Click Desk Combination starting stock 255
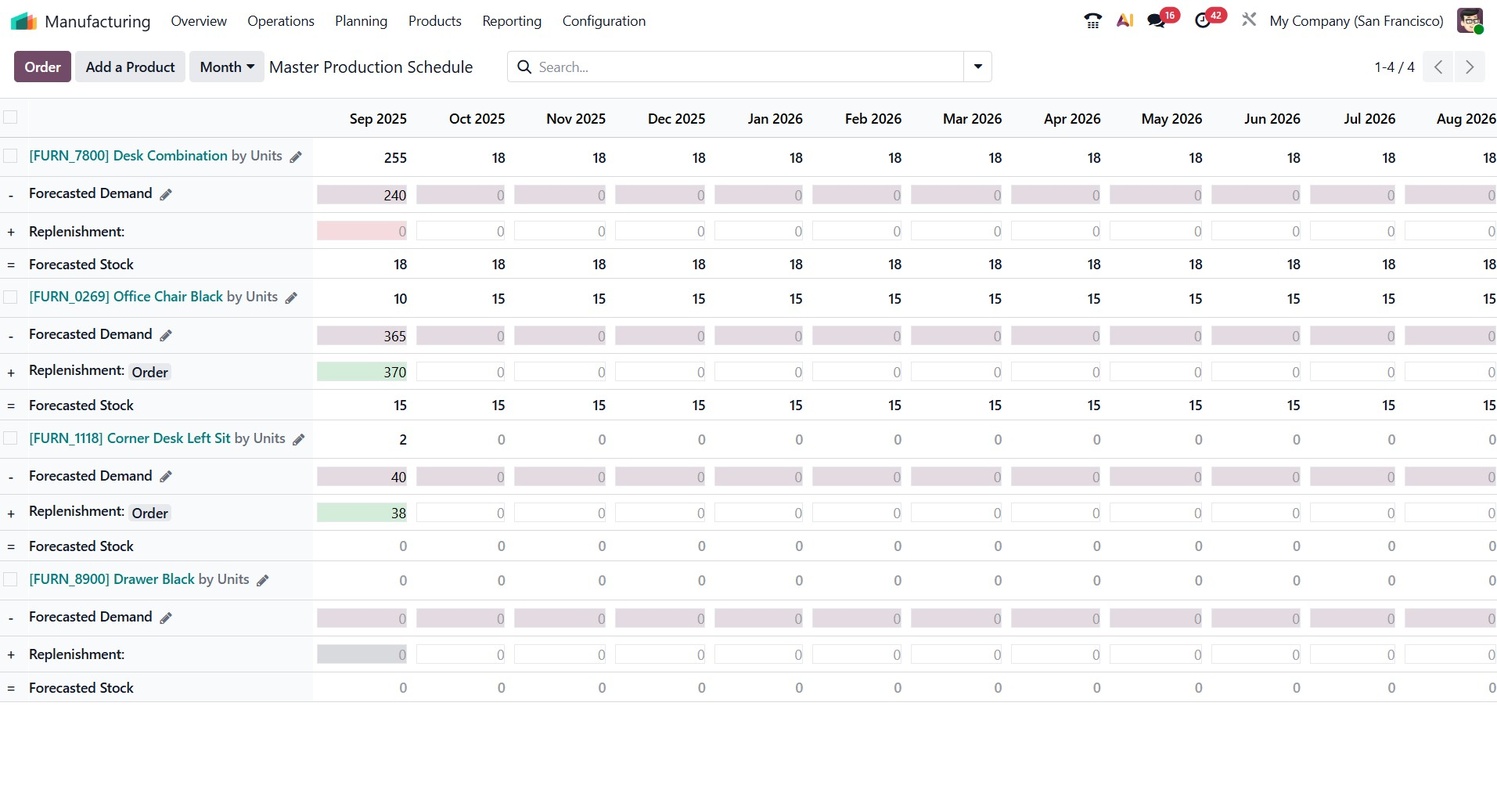The width and height of the screenshot is (1497, 800). coord(395,158)
